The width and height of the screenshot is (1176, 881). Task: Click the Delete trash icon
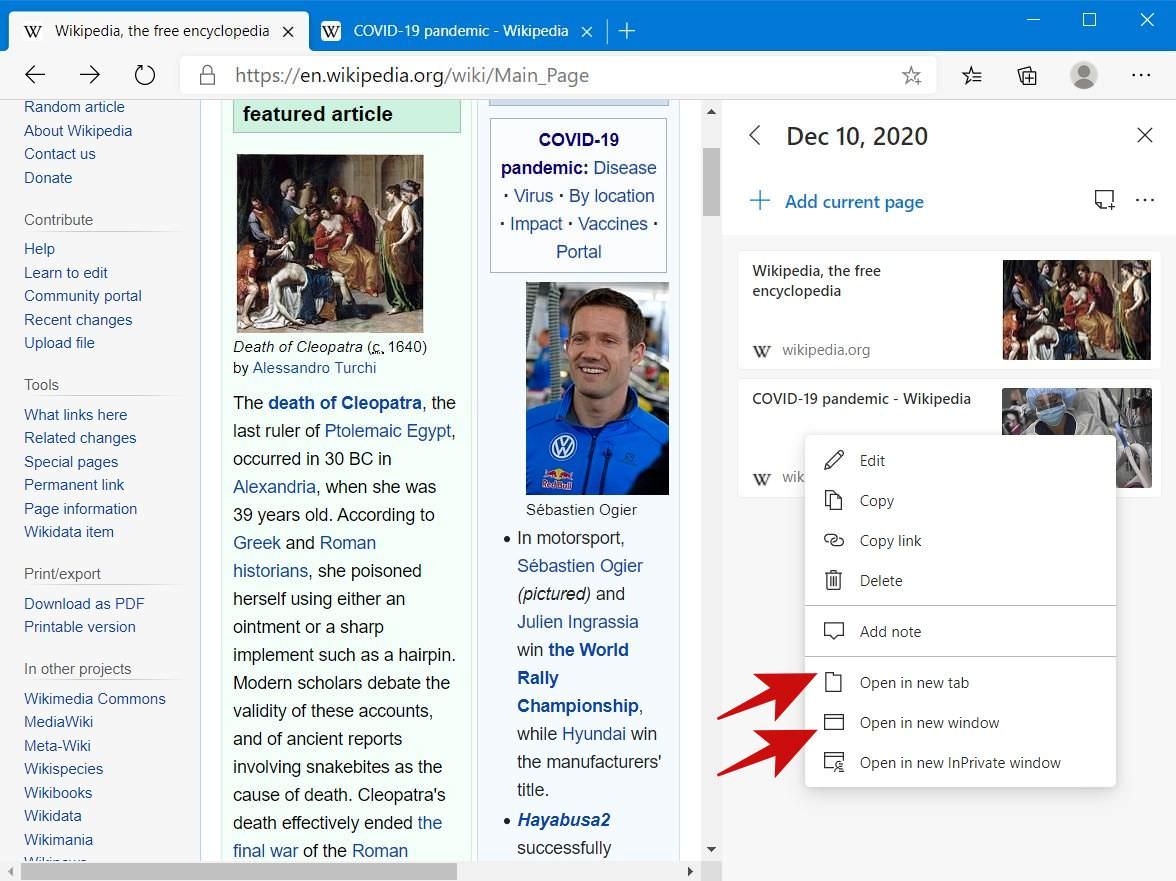click(833, 580)
